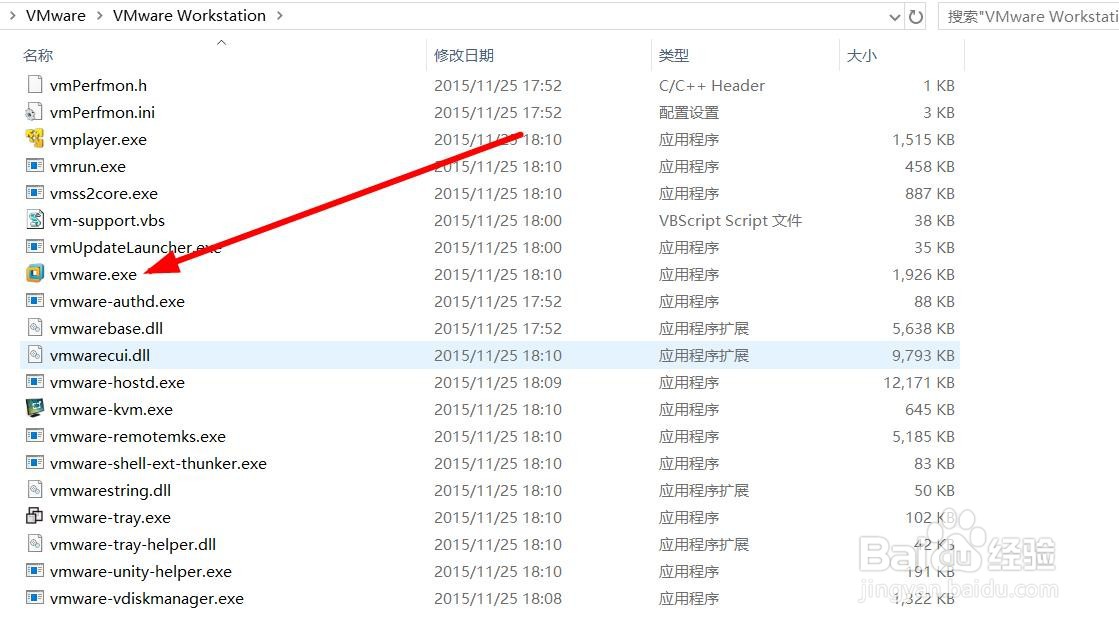
Task: Select the vmware-vdiskmanager.exe file icon
Action: point(34,598)
